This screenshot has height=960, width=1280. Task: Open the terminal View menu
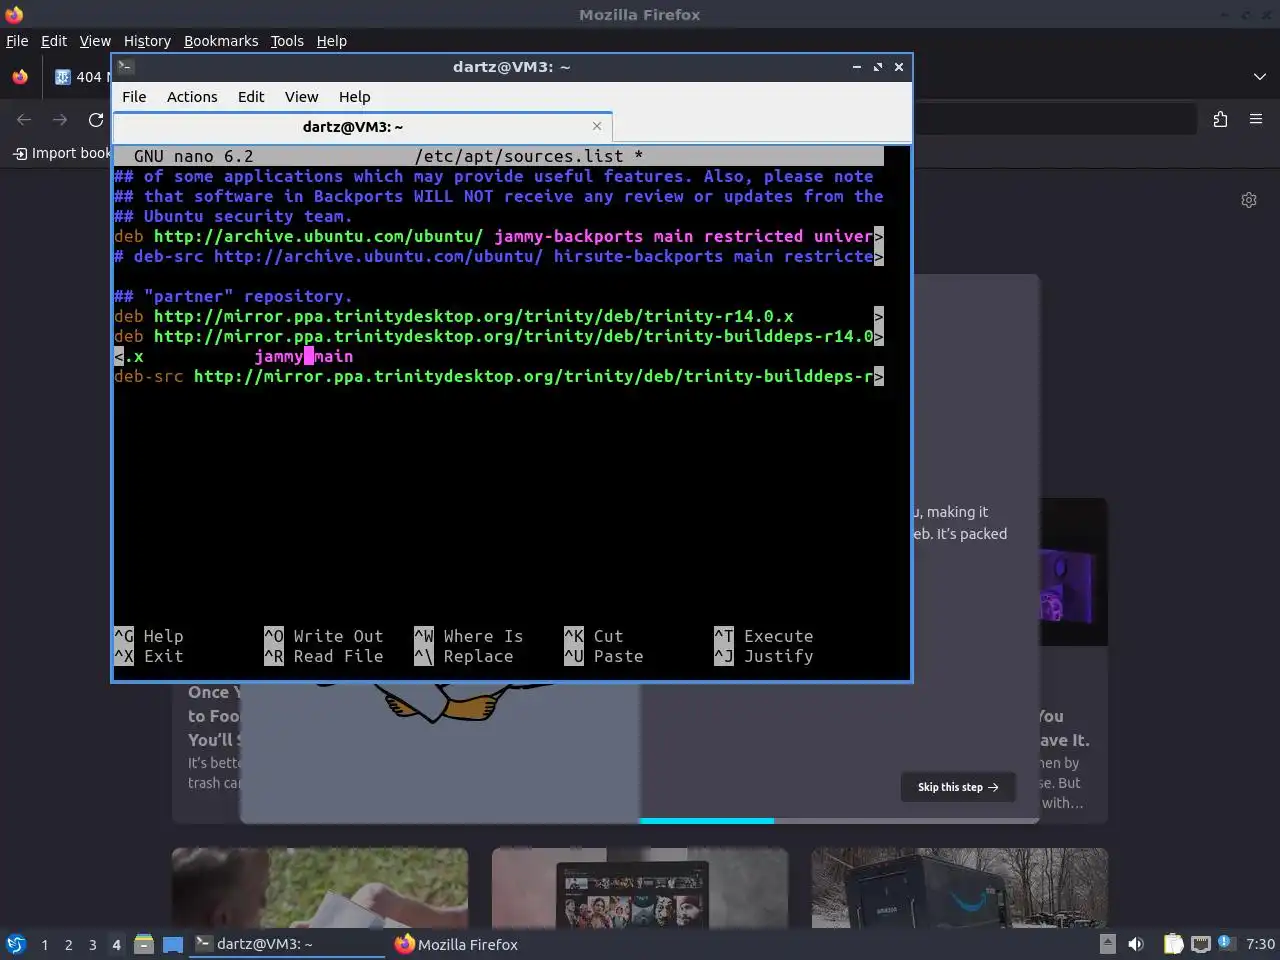pyautogui.click(x=301, y=97)
